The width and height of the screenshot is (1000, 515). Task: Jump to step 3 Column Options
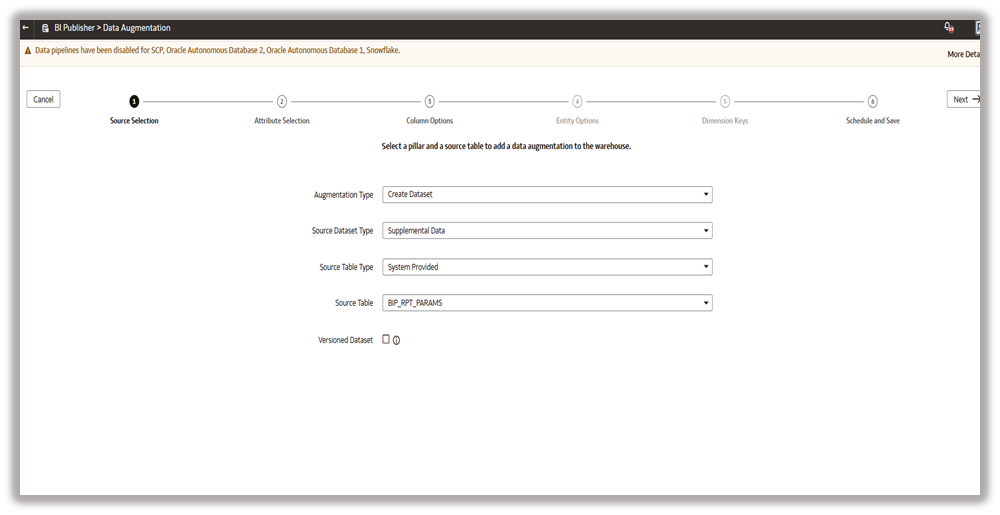430,101
